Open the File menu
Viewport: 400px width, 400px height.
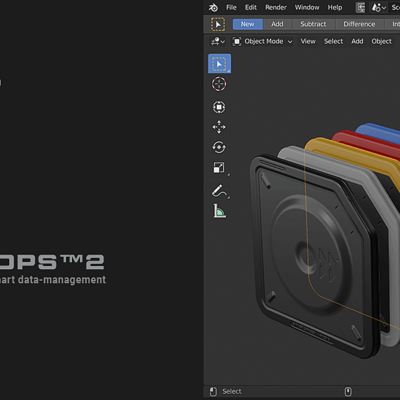coord(231,7)
